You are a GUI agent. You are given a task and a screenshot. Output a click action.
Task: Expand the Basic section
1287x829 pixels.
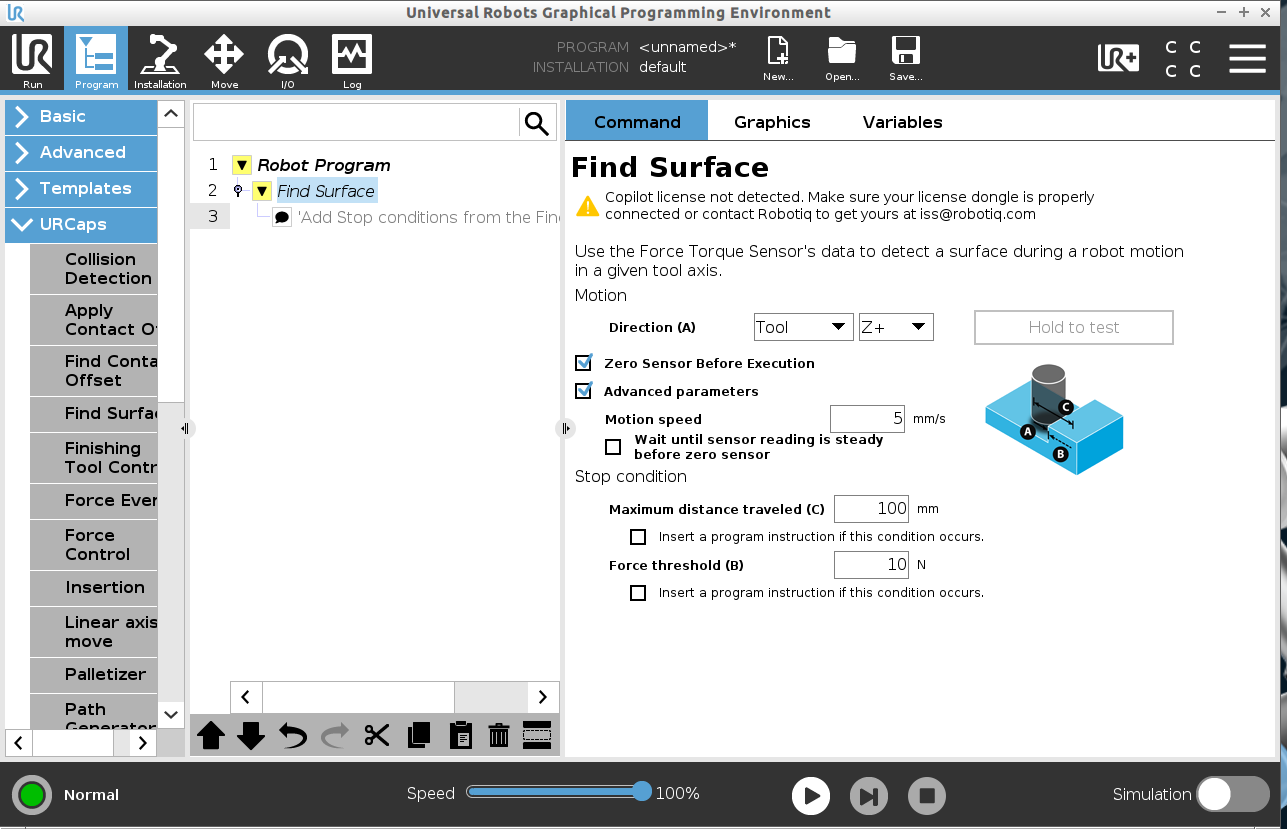click(81, 116)
